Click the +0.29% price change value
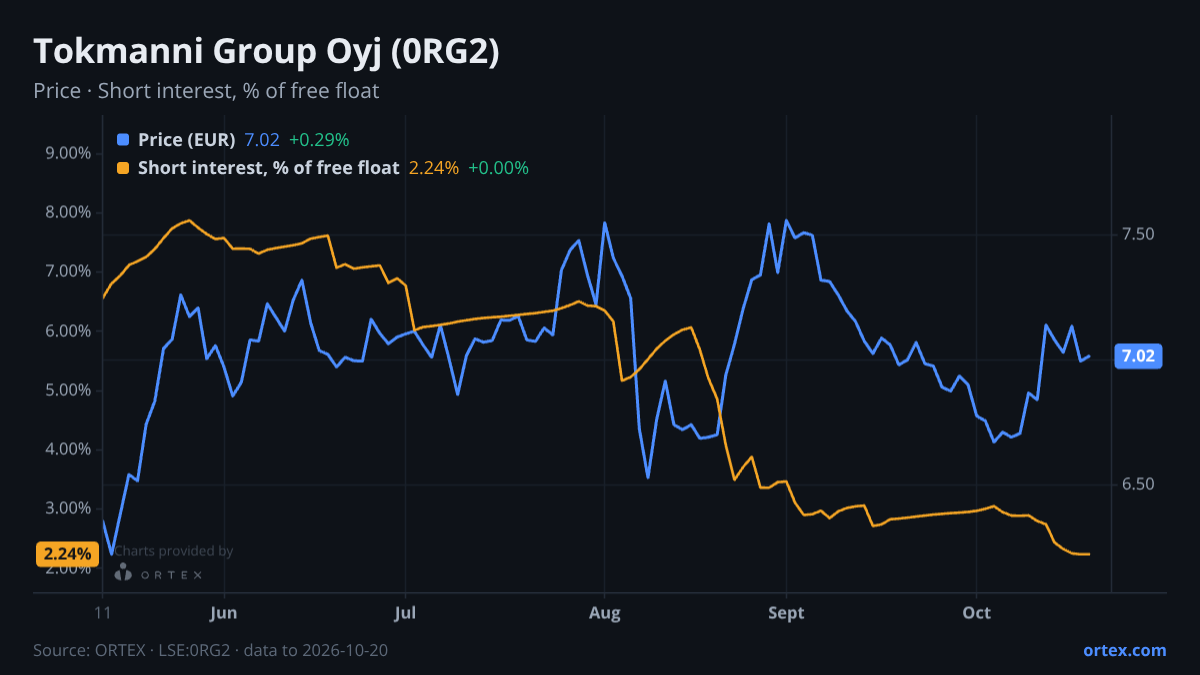1200x675 pixels. pos(319,140)
